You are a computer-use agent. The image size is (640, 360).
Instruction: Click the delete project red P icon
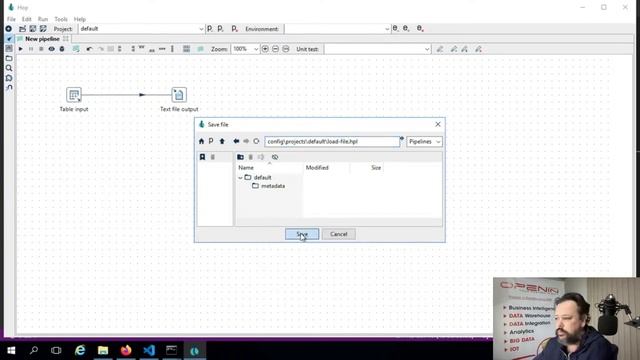tap(234, 29)
